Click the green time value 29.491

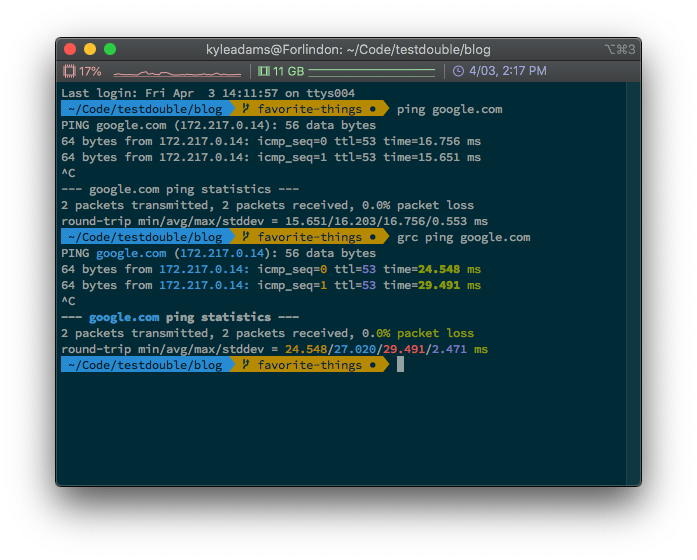click(x=439, y=285)
